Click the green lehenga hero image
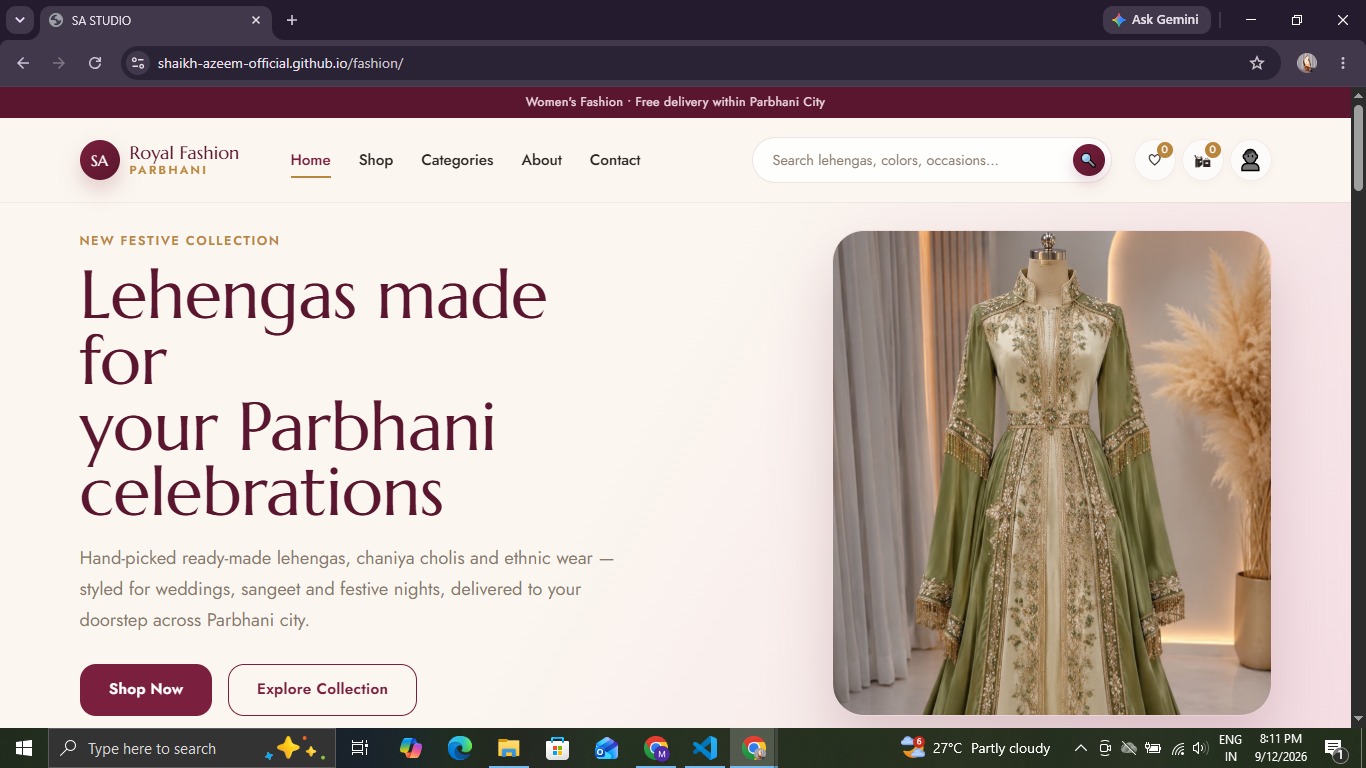Viewport: 1366px width, 768px height. (x=1052, y=473)
